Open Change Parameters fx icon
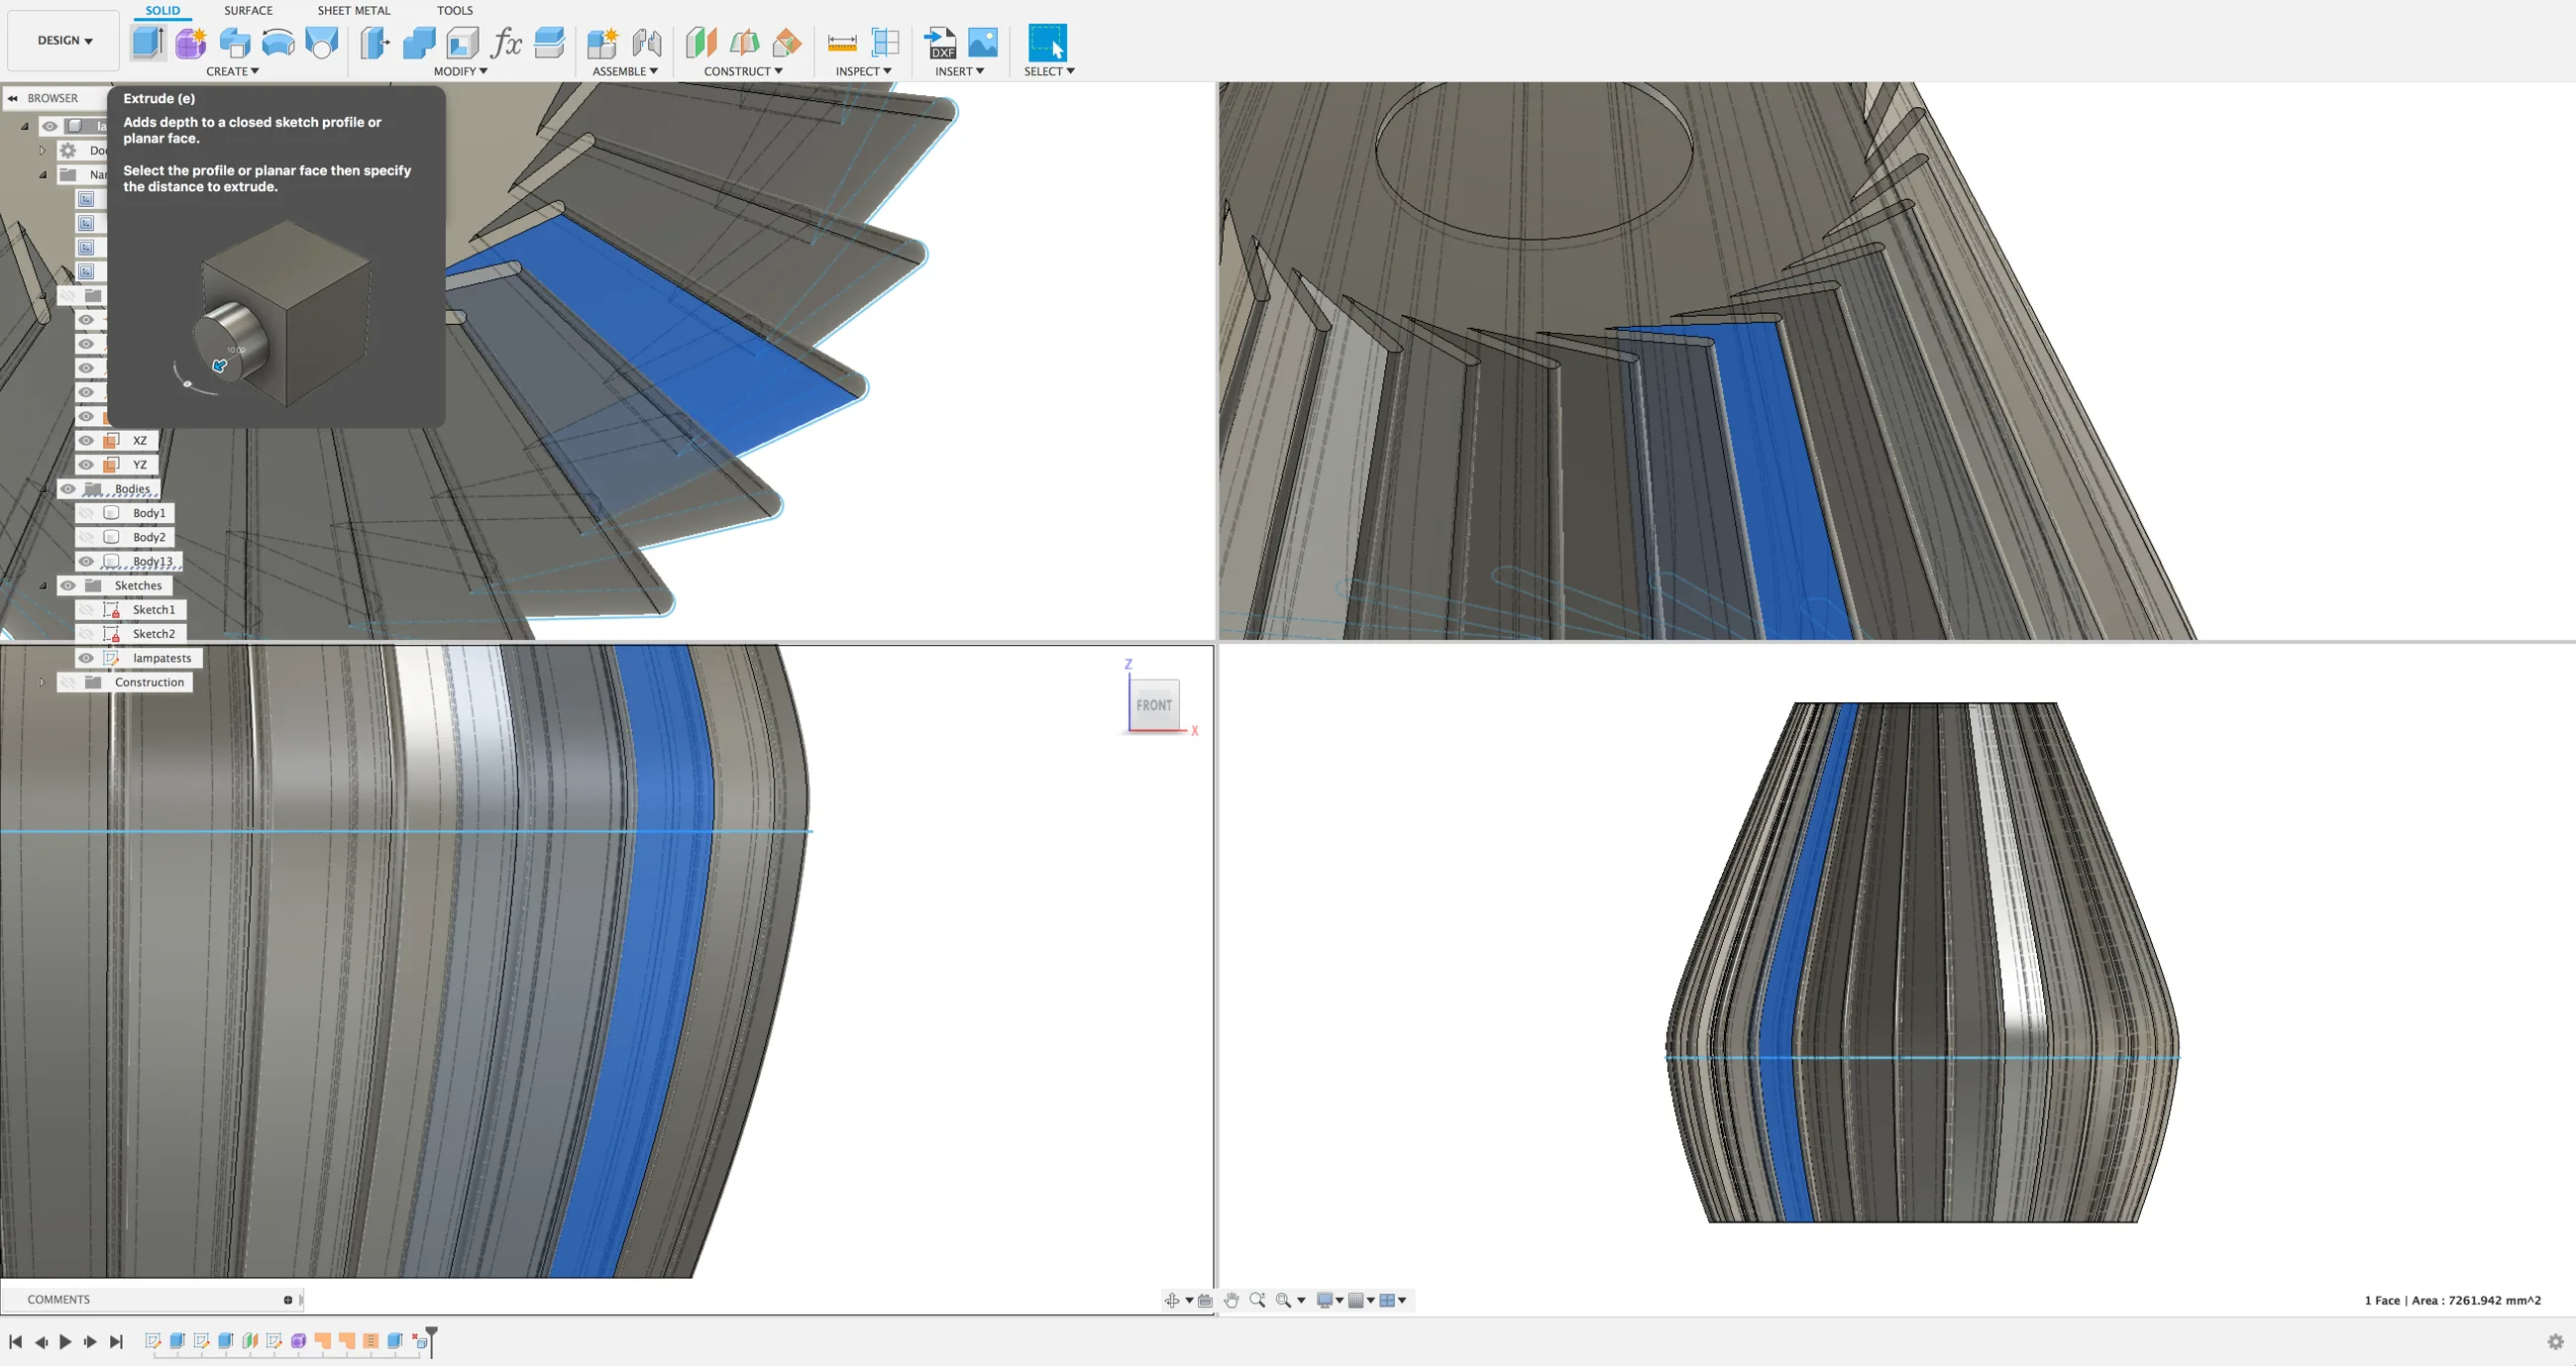Image resolution: width=2576 pixels, height=1366 pixels. 506,43
